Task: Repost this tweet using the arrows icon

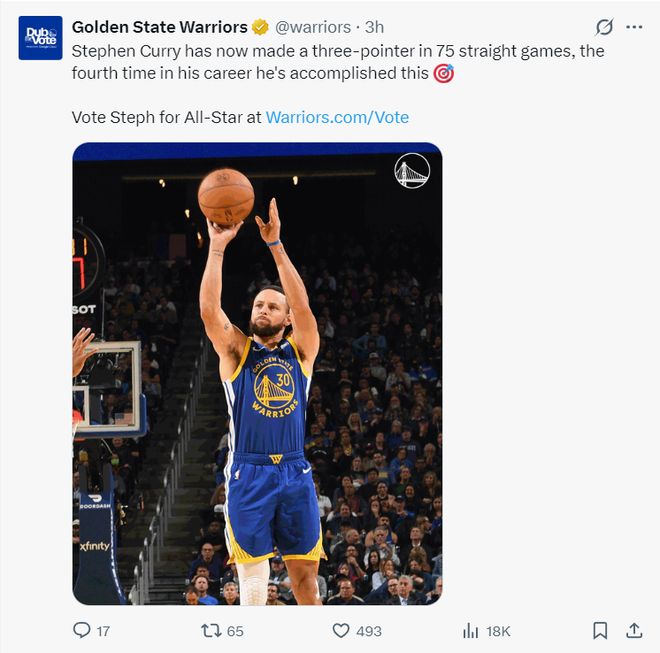Action: (210, 630)
